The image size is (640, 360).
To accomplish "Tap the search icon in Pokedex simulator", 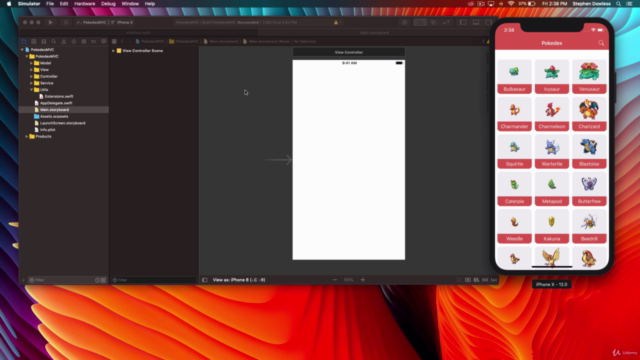I will (x=601, y=43).
